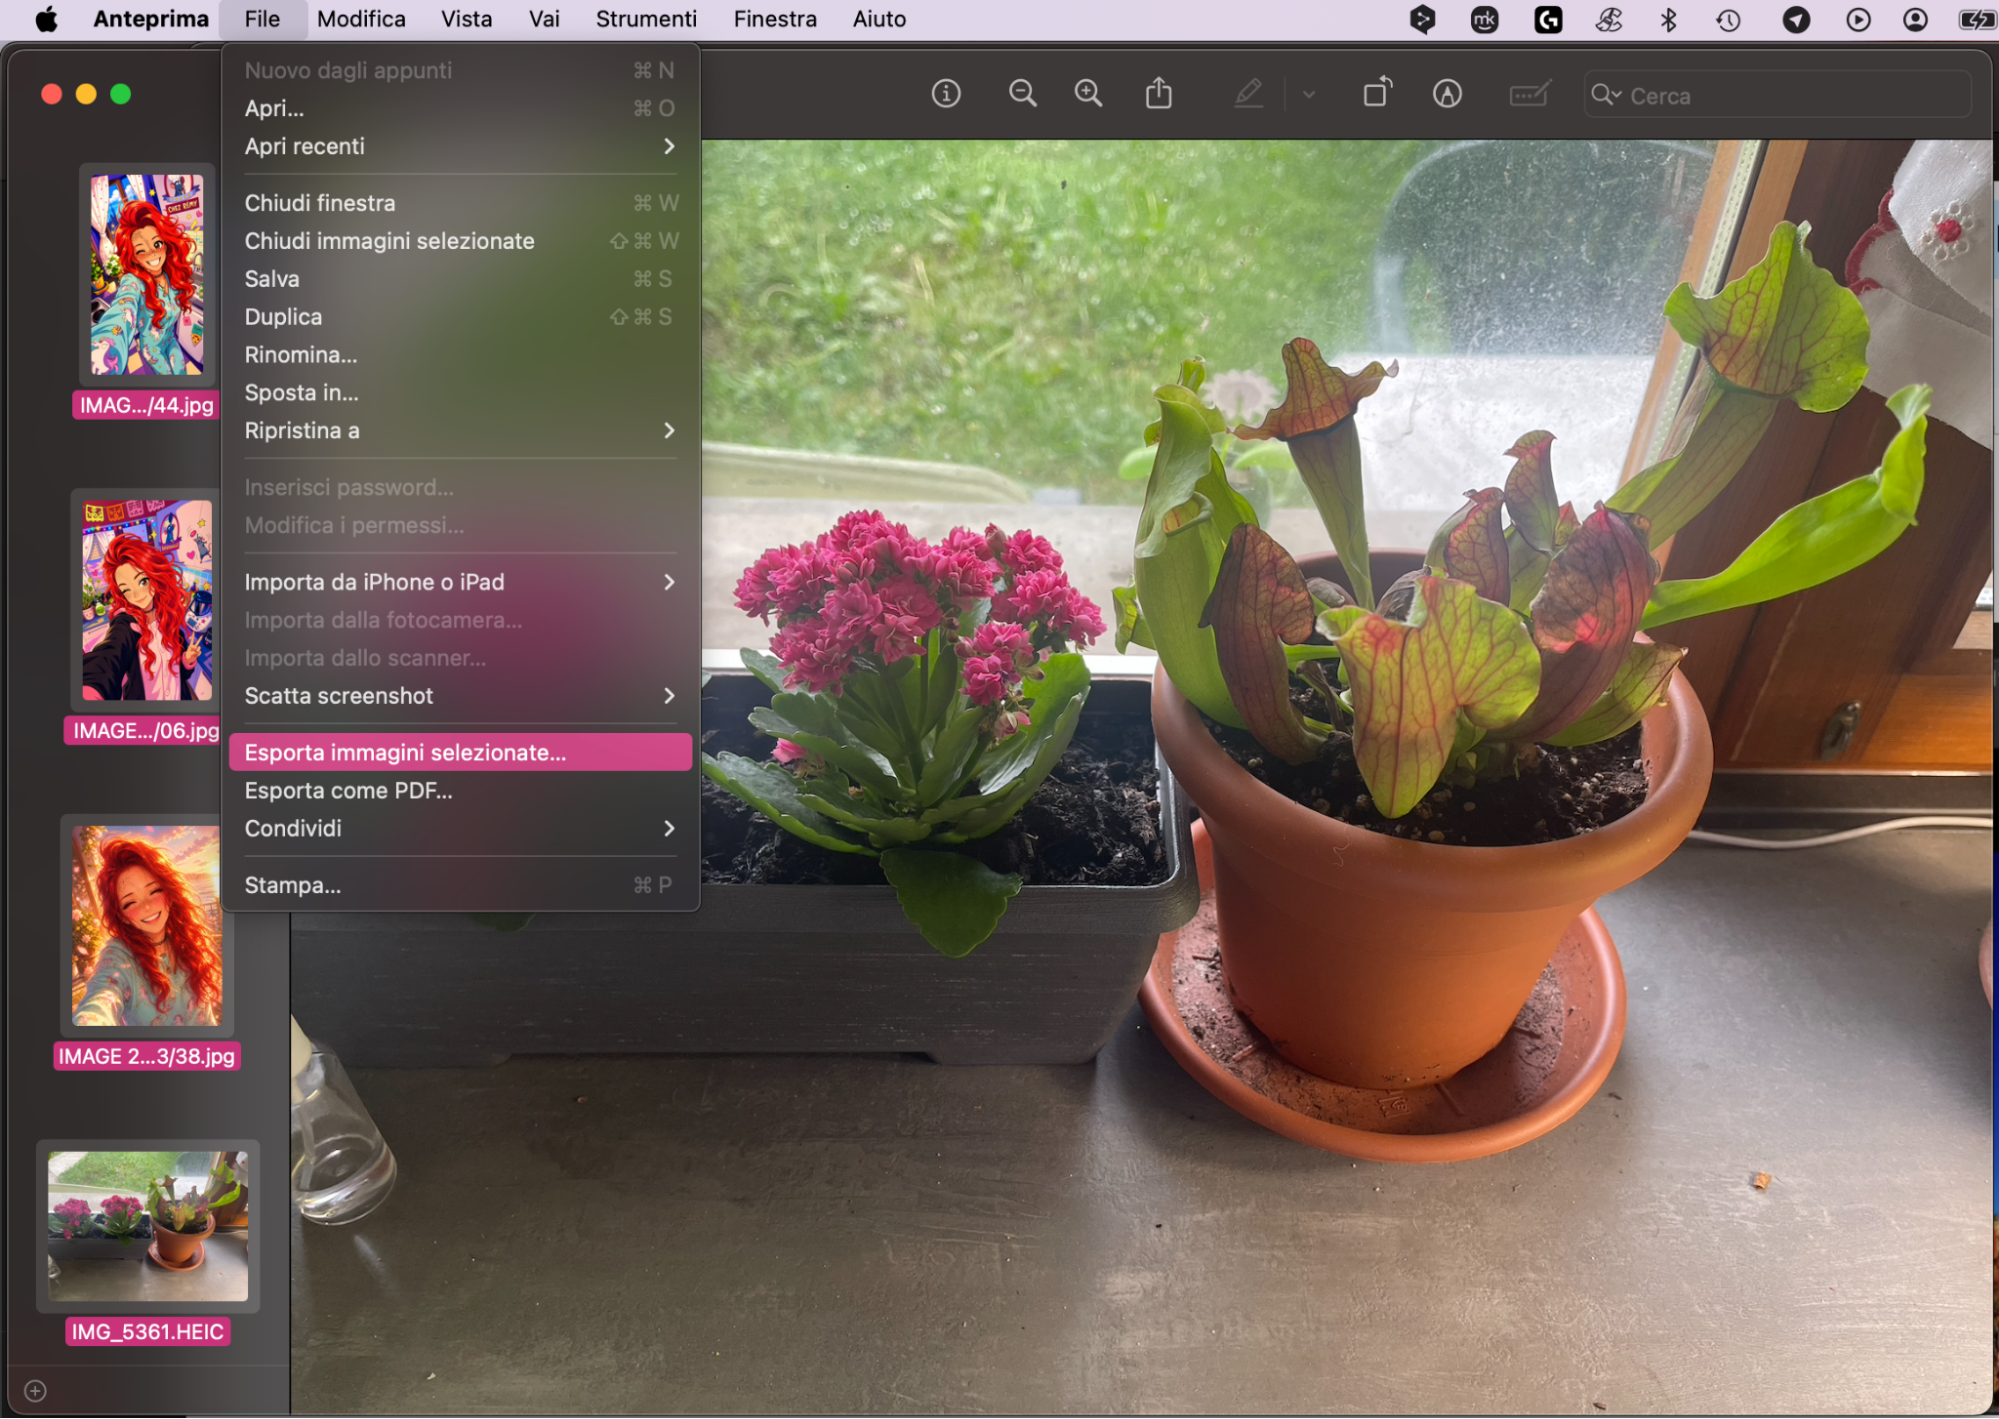Open the Strumenti menu

(646, 19)
